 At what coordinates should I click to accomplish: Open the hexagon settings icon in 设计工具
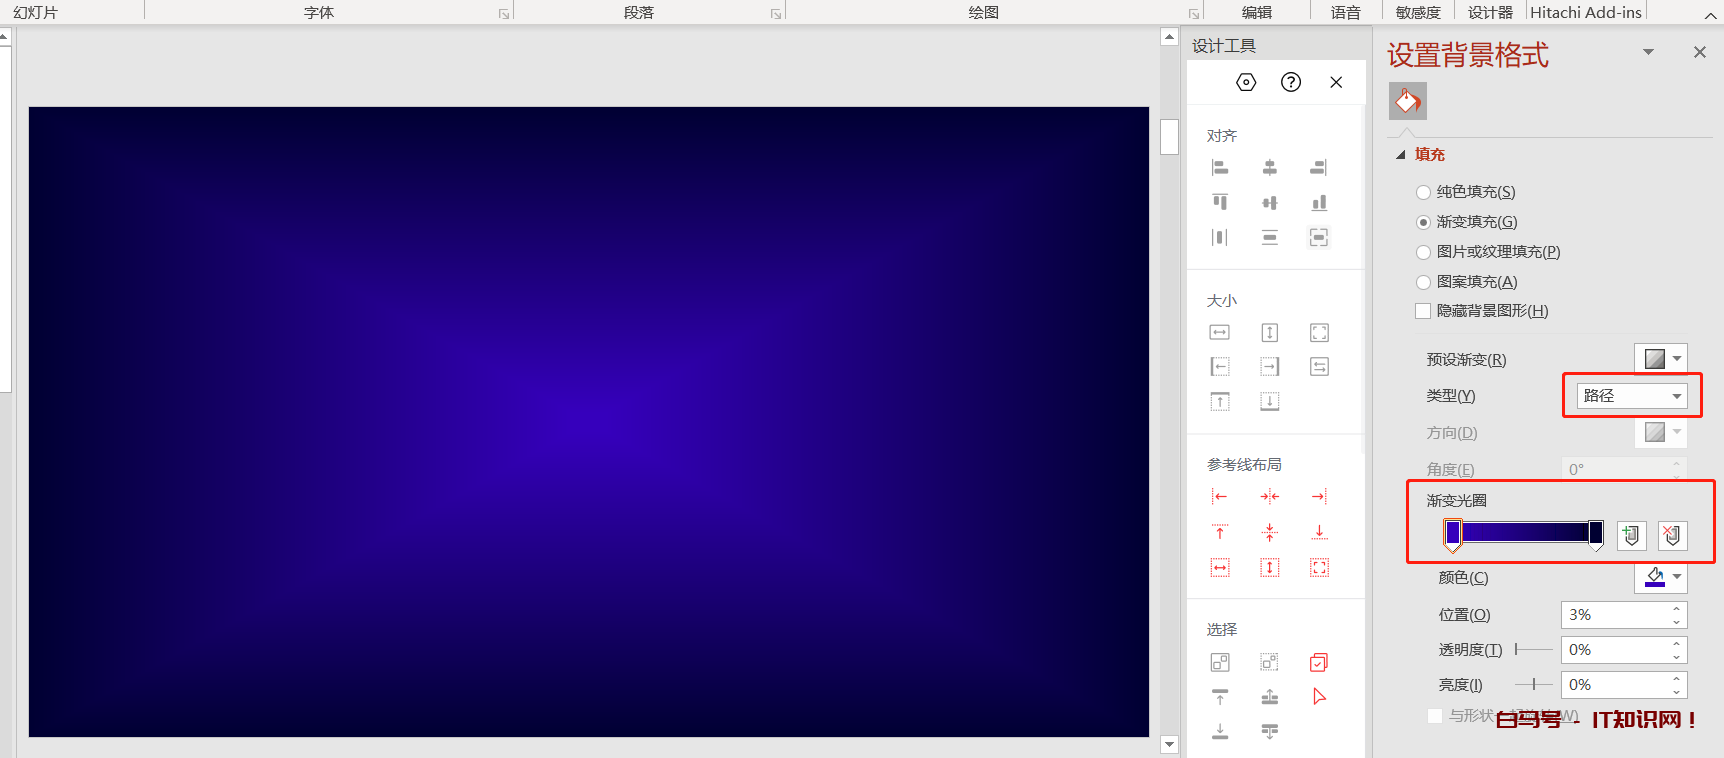(1246, 82)
